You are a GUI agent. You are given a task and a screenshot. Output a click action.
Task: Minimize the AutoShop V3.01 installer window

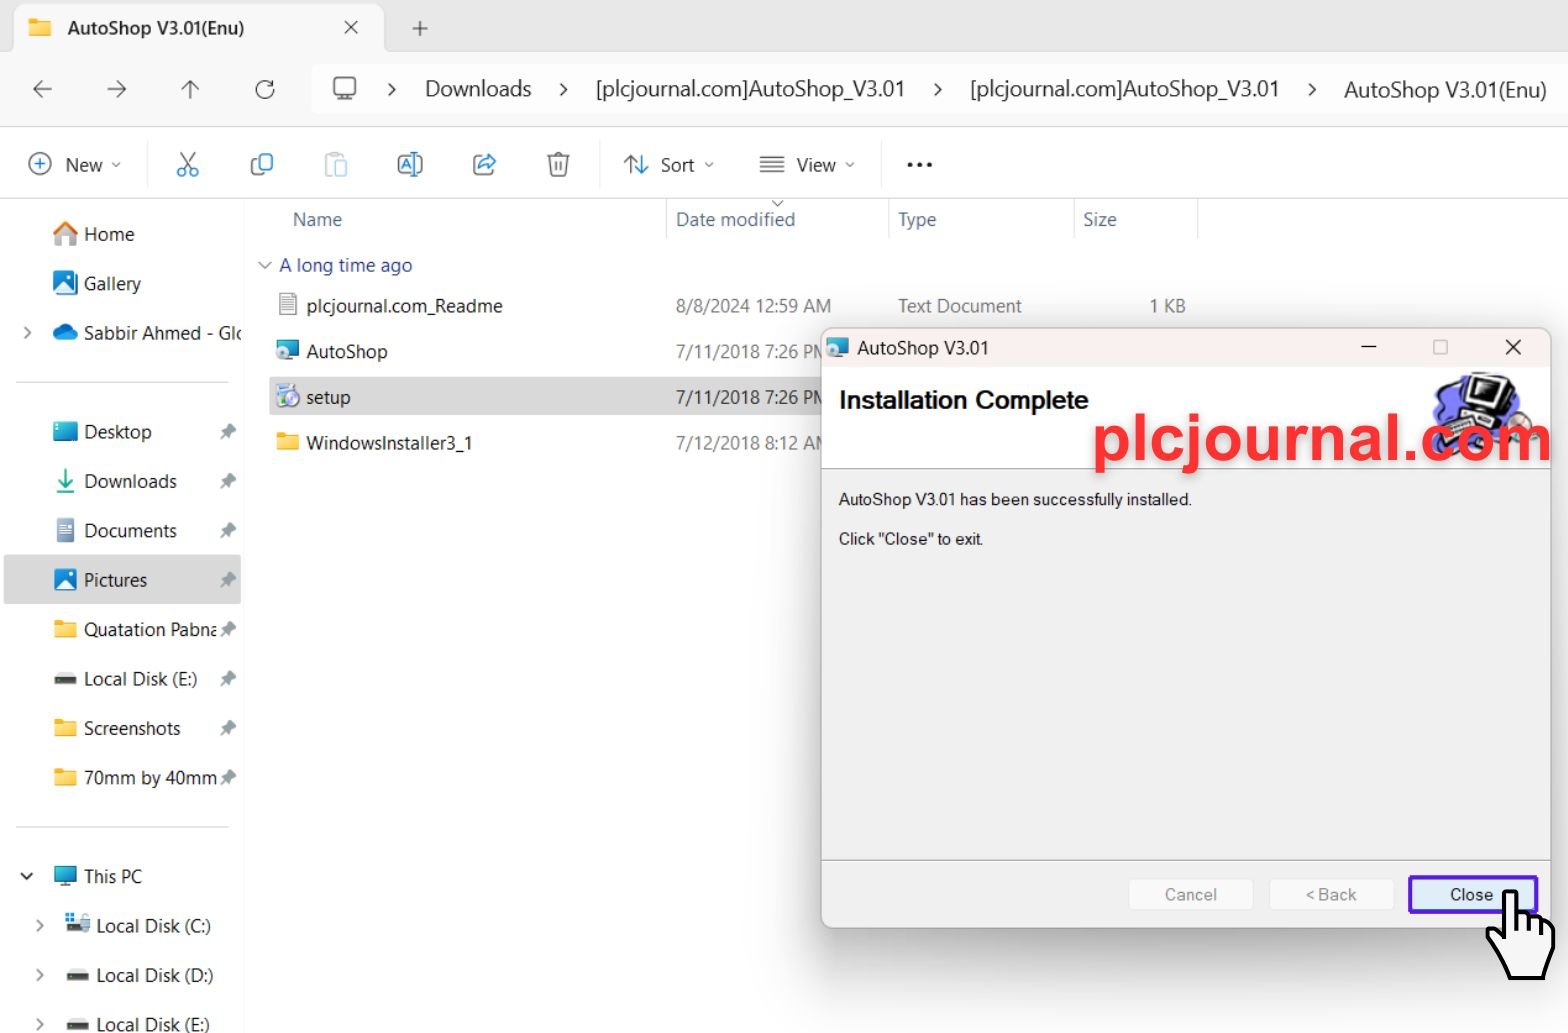[1369, 347]
